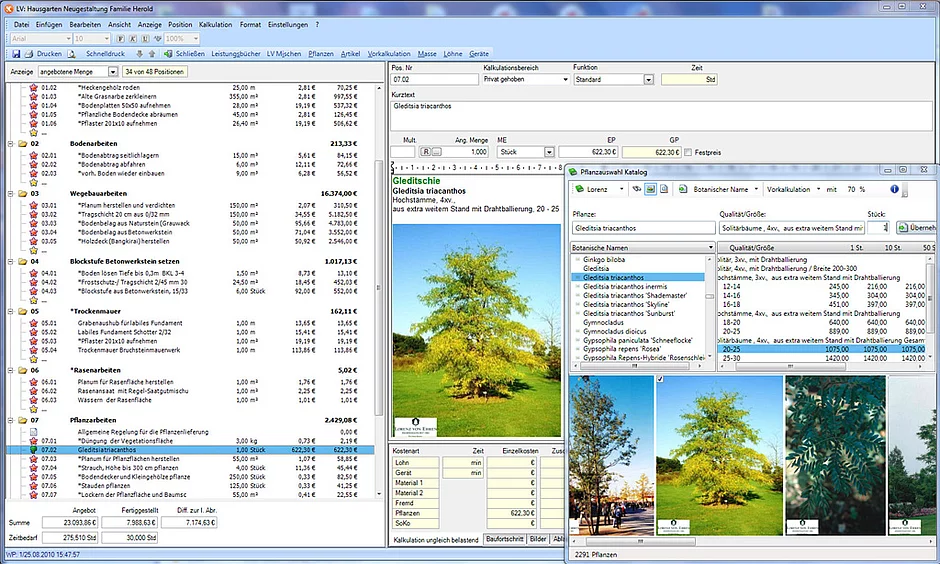940x564 pixels.
Task: Click the bold formatting button
Action: (120, 38)
